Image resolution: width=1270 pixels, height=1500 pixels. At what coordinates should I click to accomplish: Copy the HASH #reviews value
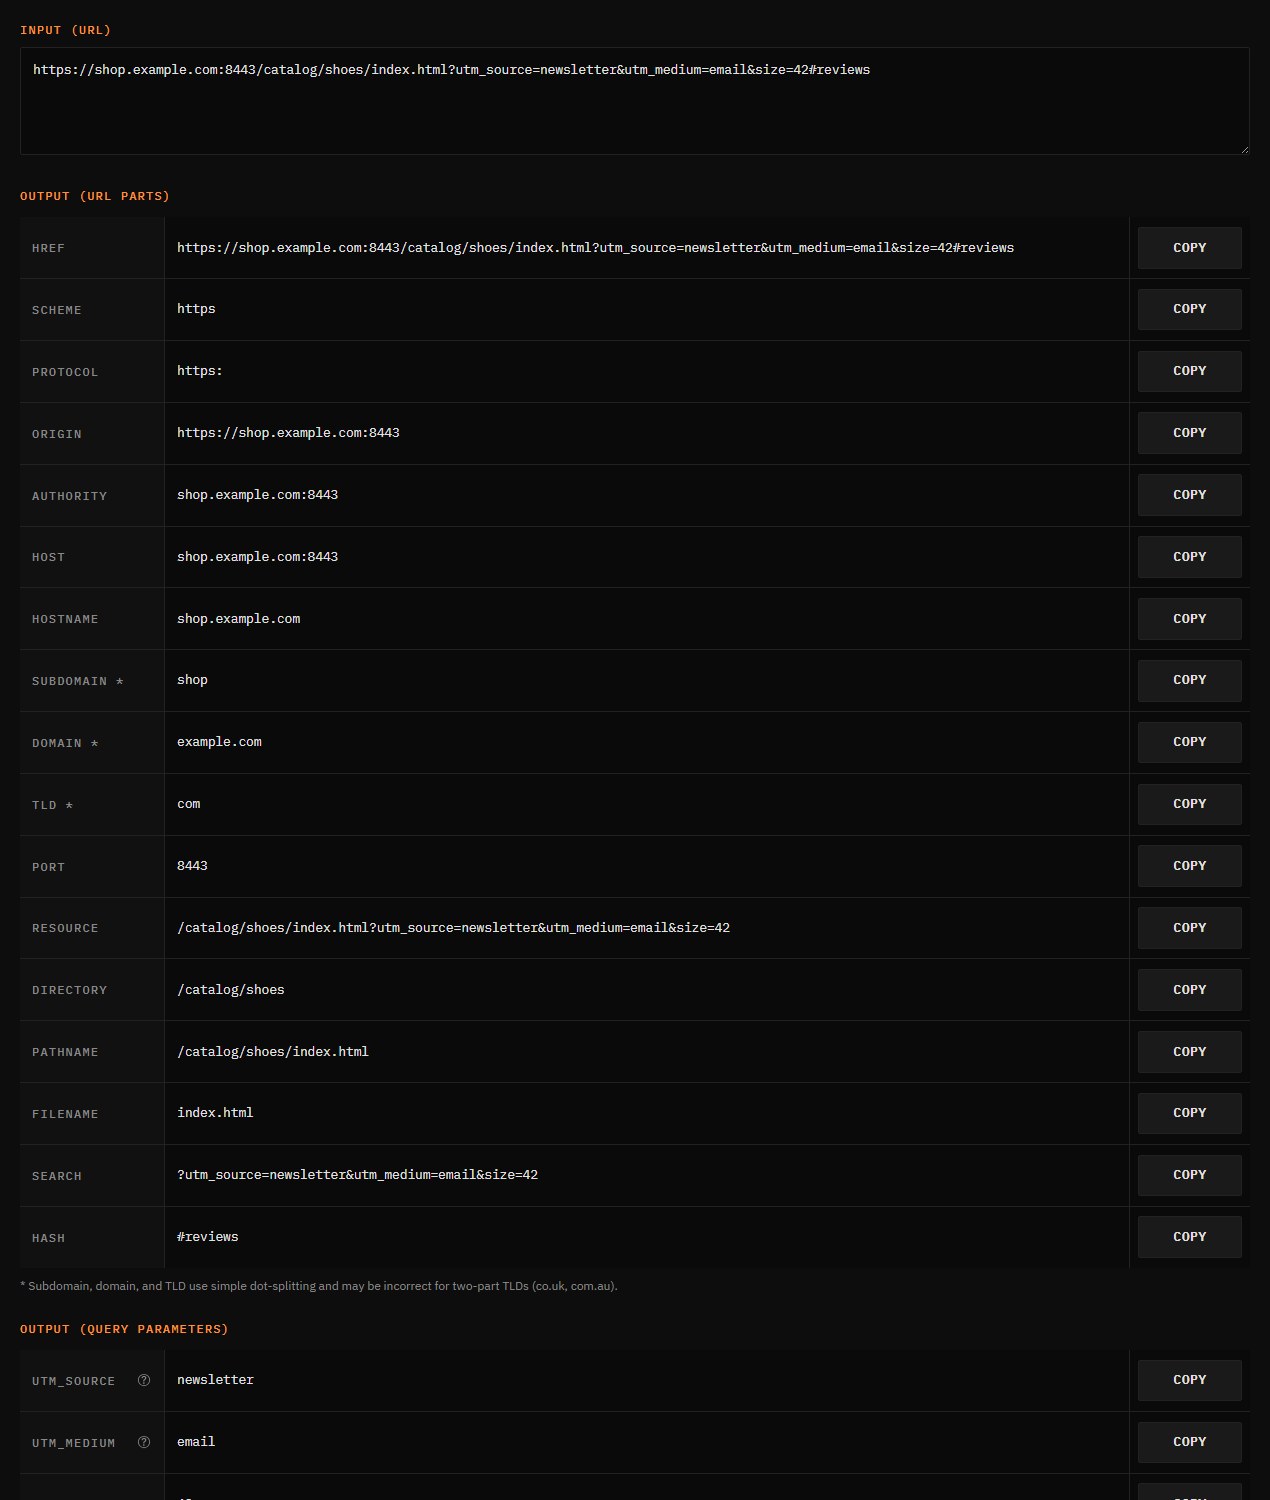click(x=1189, y=1237)
